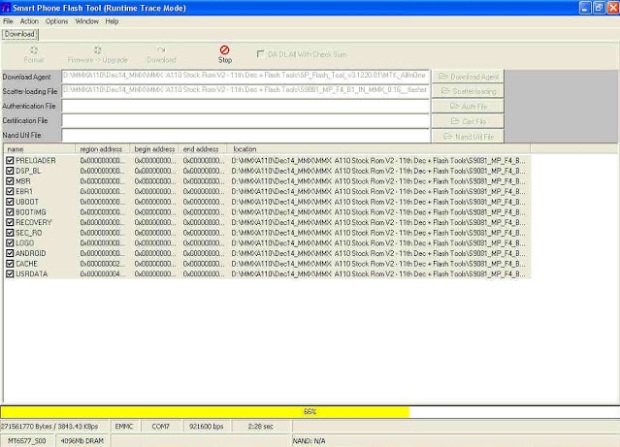Select the ANDROID row name
Image resolution: width=620 pixels, height=447 pixels.
point(31,253)
